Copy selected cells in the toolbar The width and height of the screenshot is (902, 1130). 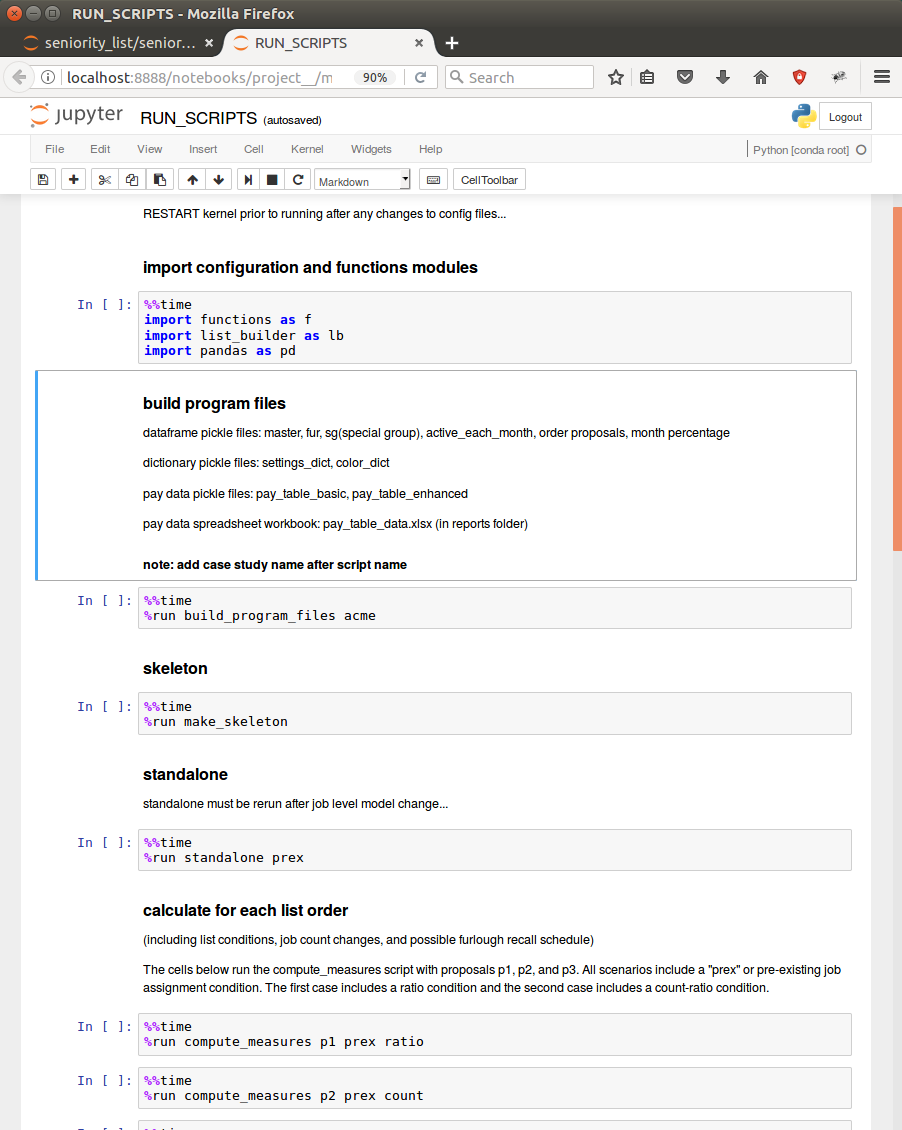click(x=132, y=180)
